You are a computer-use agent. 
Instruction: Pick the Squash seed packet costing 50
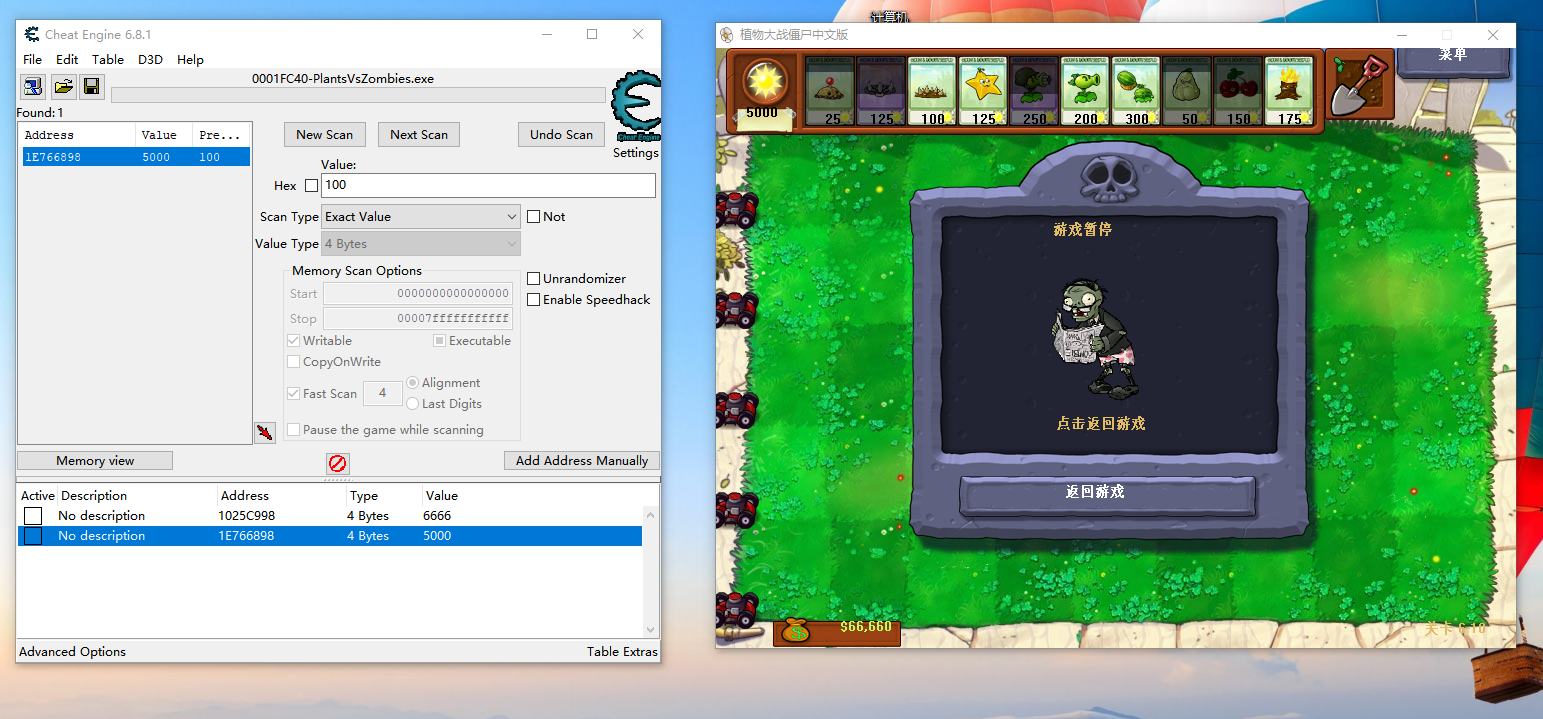coord(1187,91)
